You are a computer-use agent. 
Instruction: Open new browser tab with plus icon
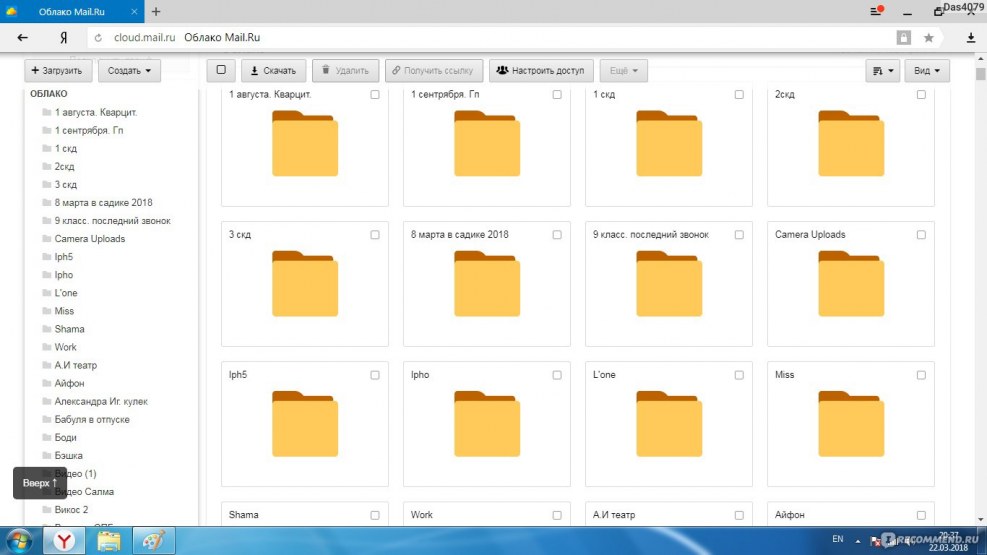coord(156,12)
